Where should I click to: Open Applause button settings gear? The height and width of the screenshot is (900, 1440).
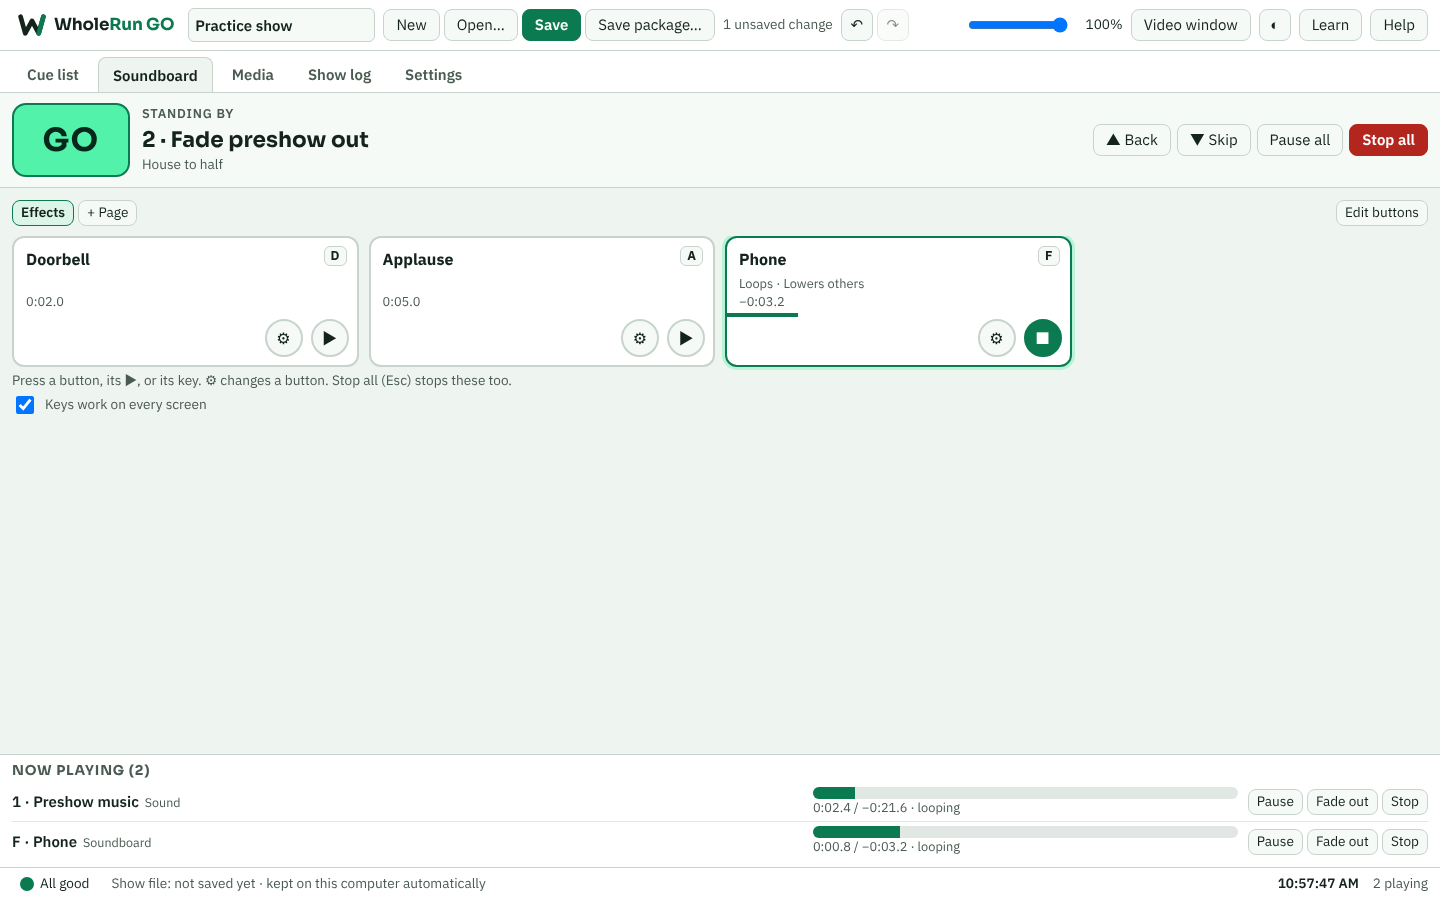(640, 338)
